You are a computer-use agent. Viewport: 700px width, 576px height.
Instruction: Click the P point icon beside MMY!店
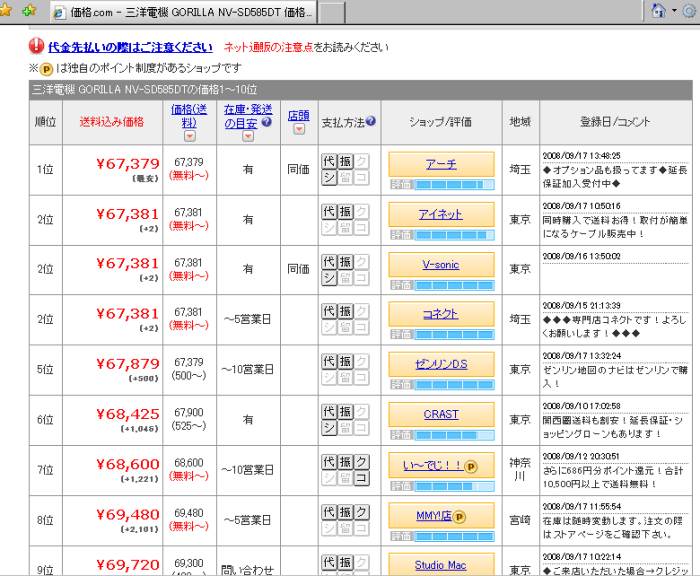tap(459, 517)
